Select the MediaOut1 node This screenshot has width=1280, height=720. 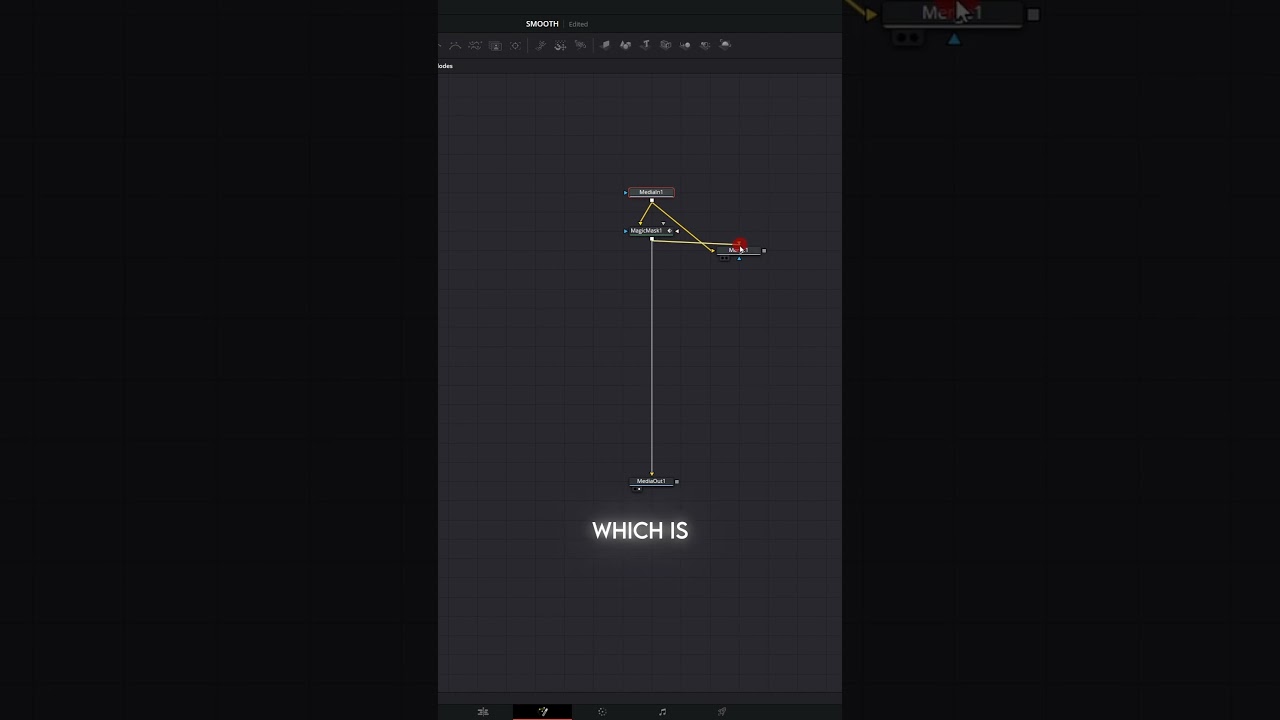tap(651, 481)
